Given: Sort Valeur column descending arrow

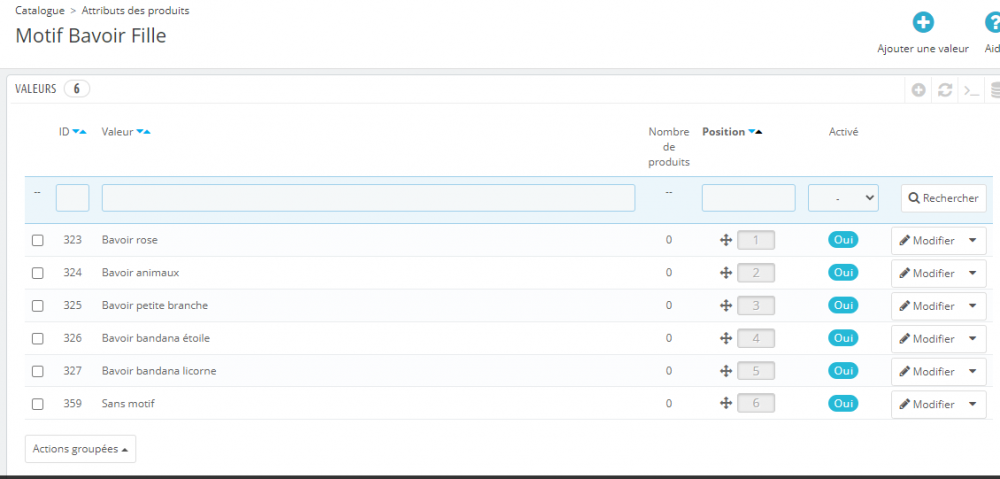Looking at the screenshot, I should click(140, 132).
